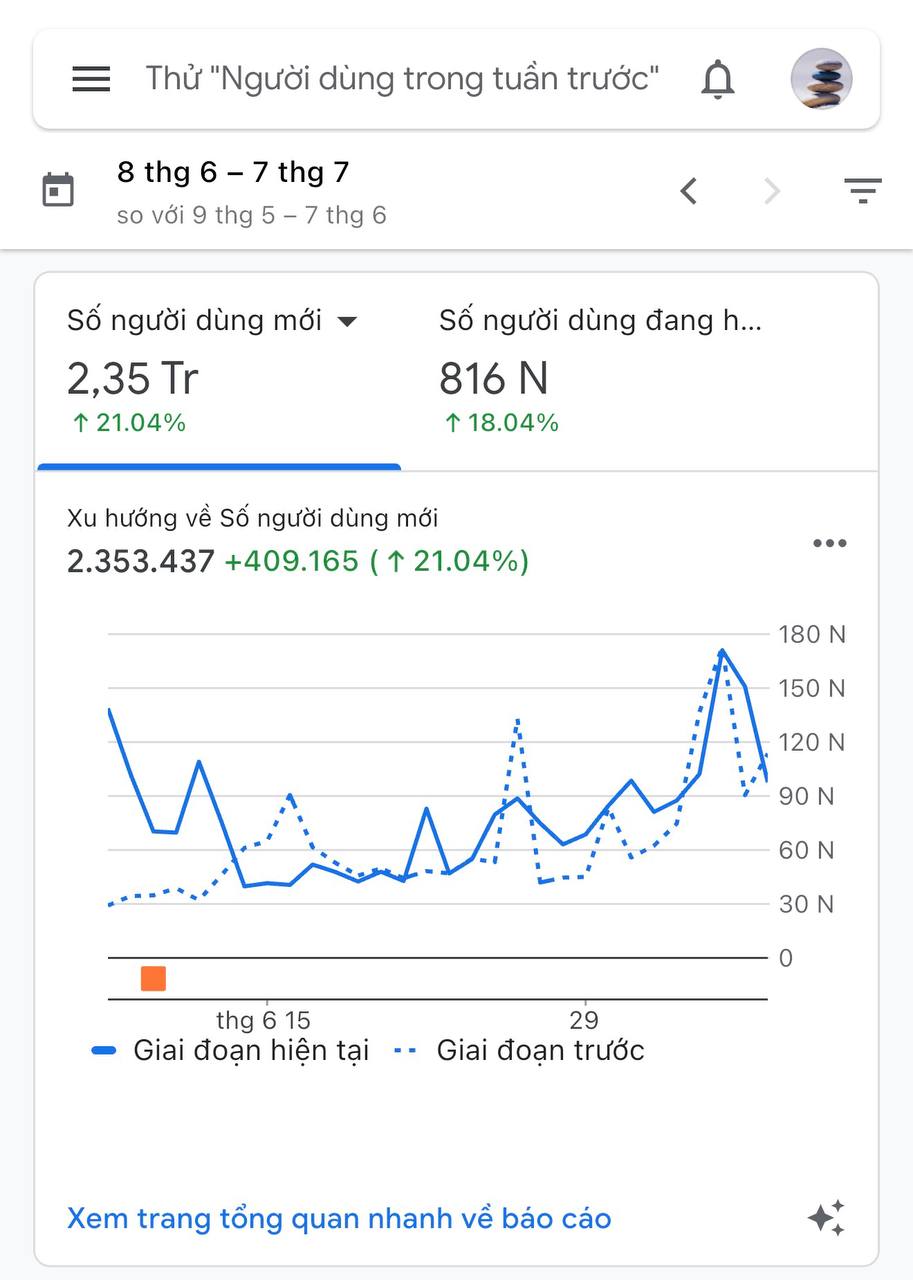Viewport: 913px width, 1280px height.
Task: Open the date range calendar icon
Action: tap(59, 189)
